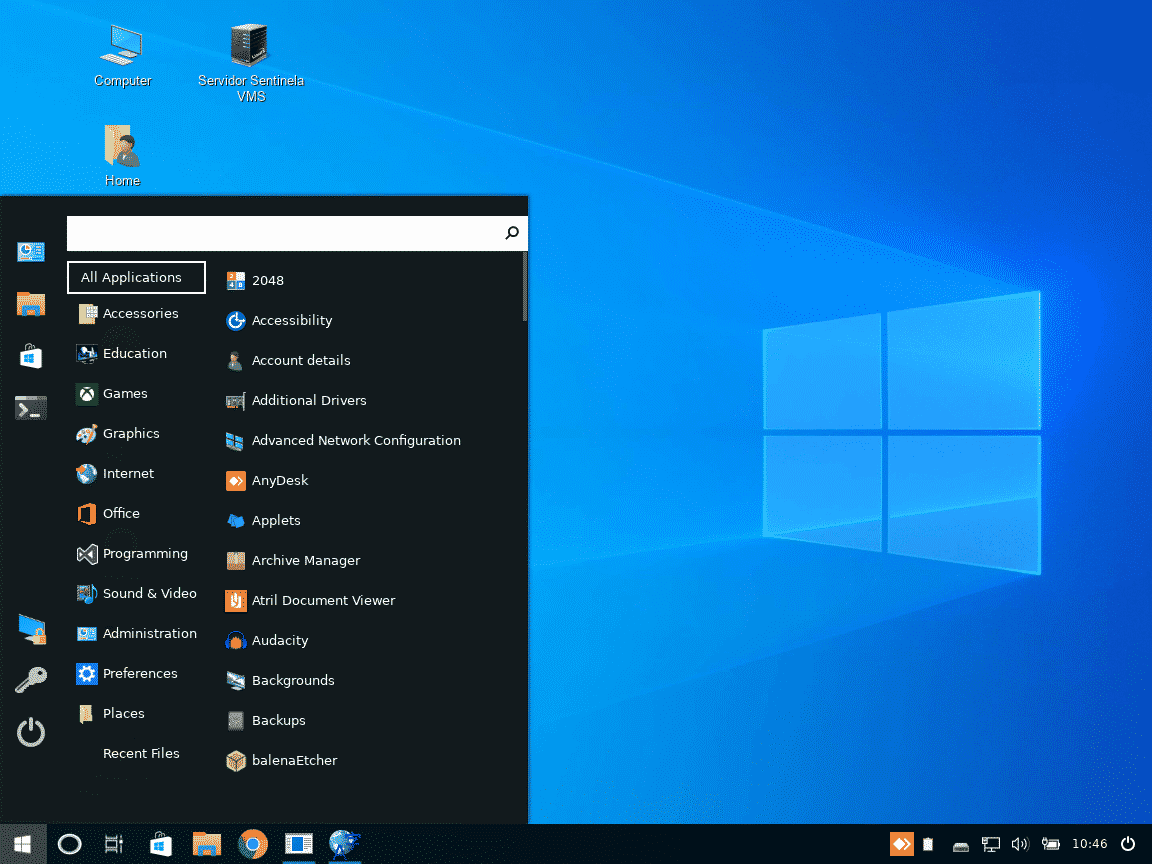Screen dimensions: 1152x864
Task: Open a terminal from the menu sidebar
Action: (31, 407)
